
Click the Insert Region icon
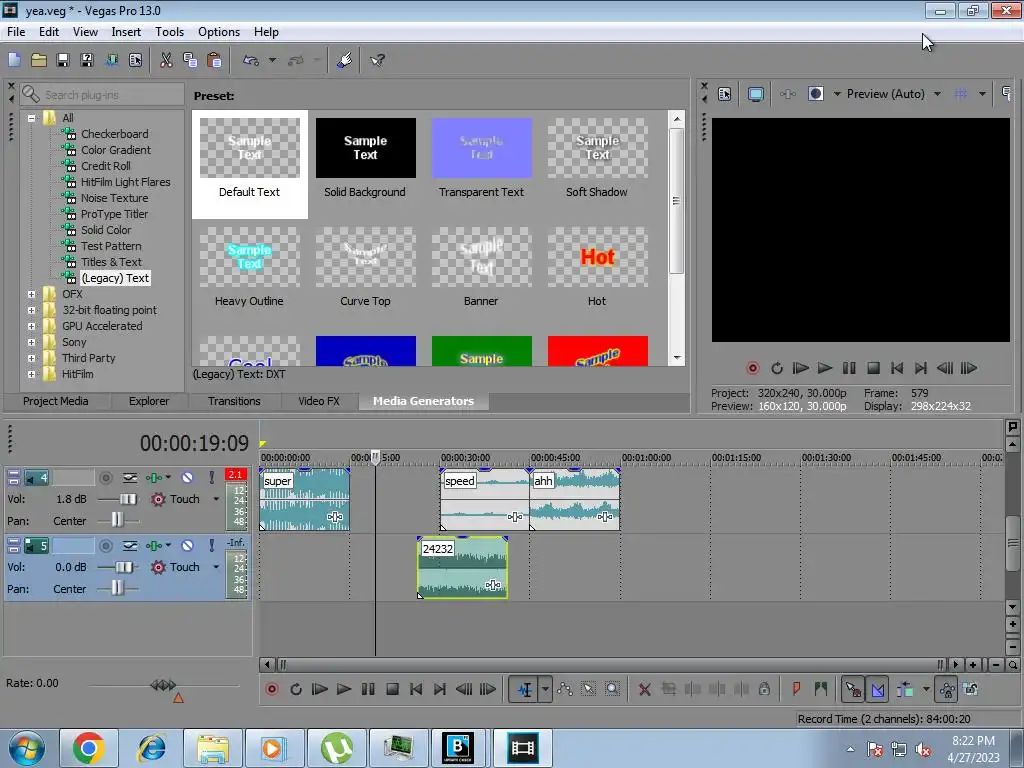coord(820,689)
